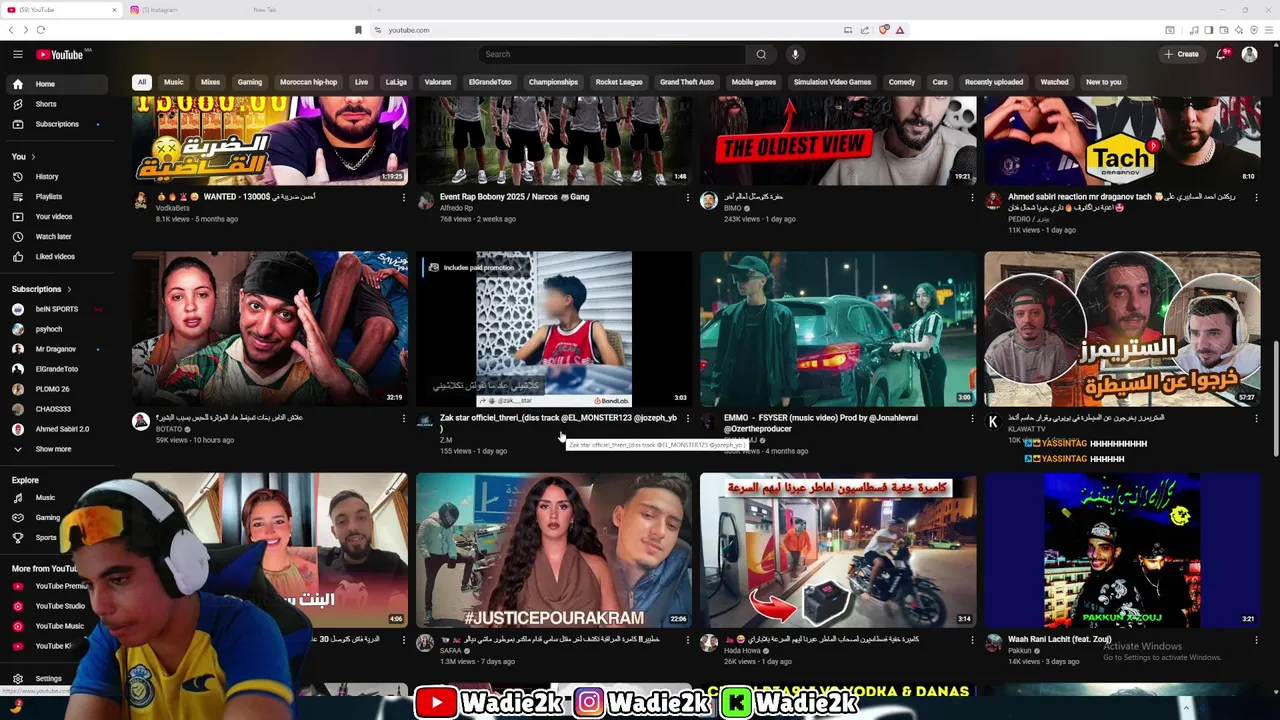Click the search magnifier button
This screenshot has width=1280, height=720.
tap(761, 54)
